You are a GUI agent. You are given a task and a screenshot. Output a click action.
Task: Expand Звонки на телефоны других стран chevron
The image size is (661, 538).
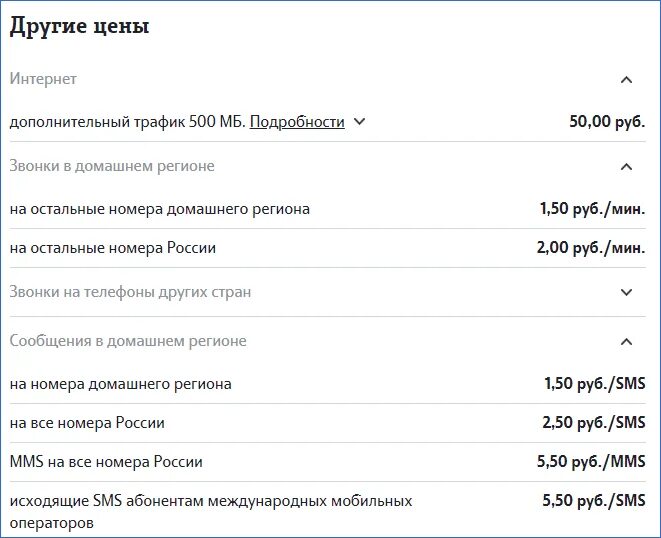pyautogui.click(x=626, y=292)
